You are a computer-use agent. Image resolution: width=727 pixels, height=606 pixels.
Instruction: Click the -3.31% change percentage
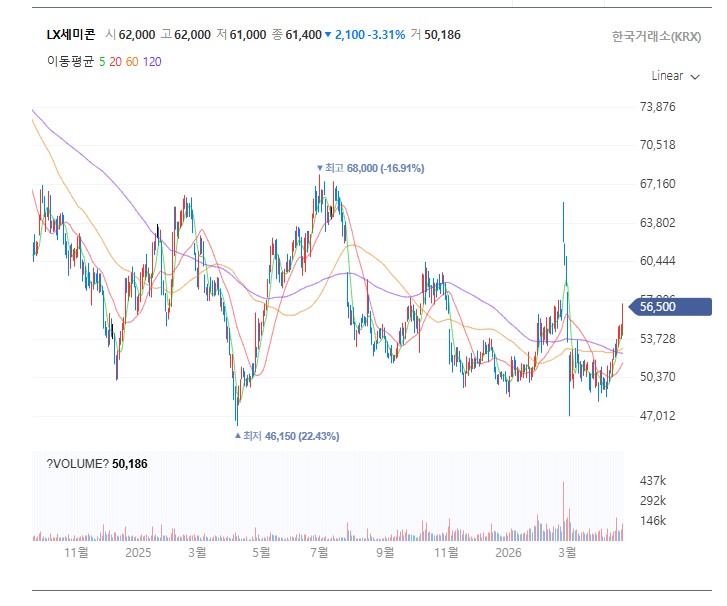[x=387, y=35]
